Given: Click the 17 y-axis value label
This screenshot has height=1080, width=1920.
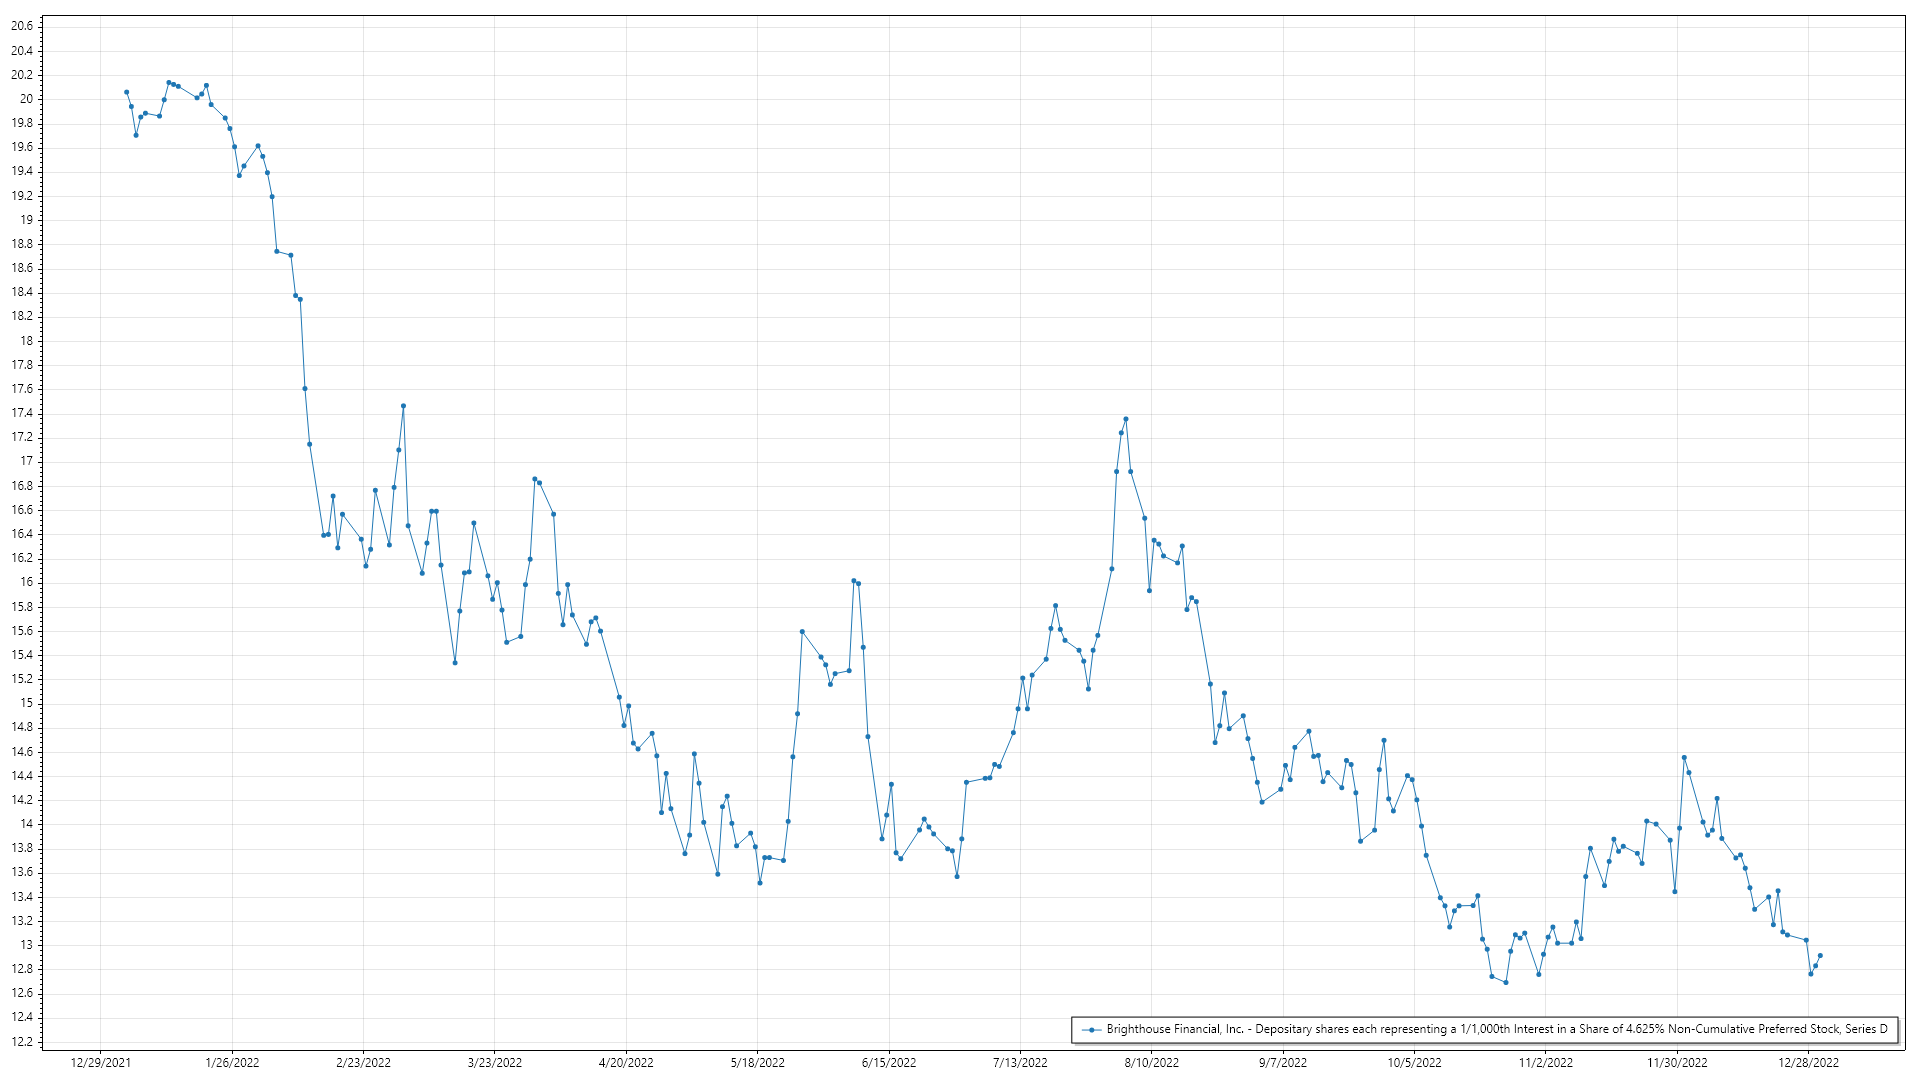Looking at the screenshot, I should (x=27, y=461).
